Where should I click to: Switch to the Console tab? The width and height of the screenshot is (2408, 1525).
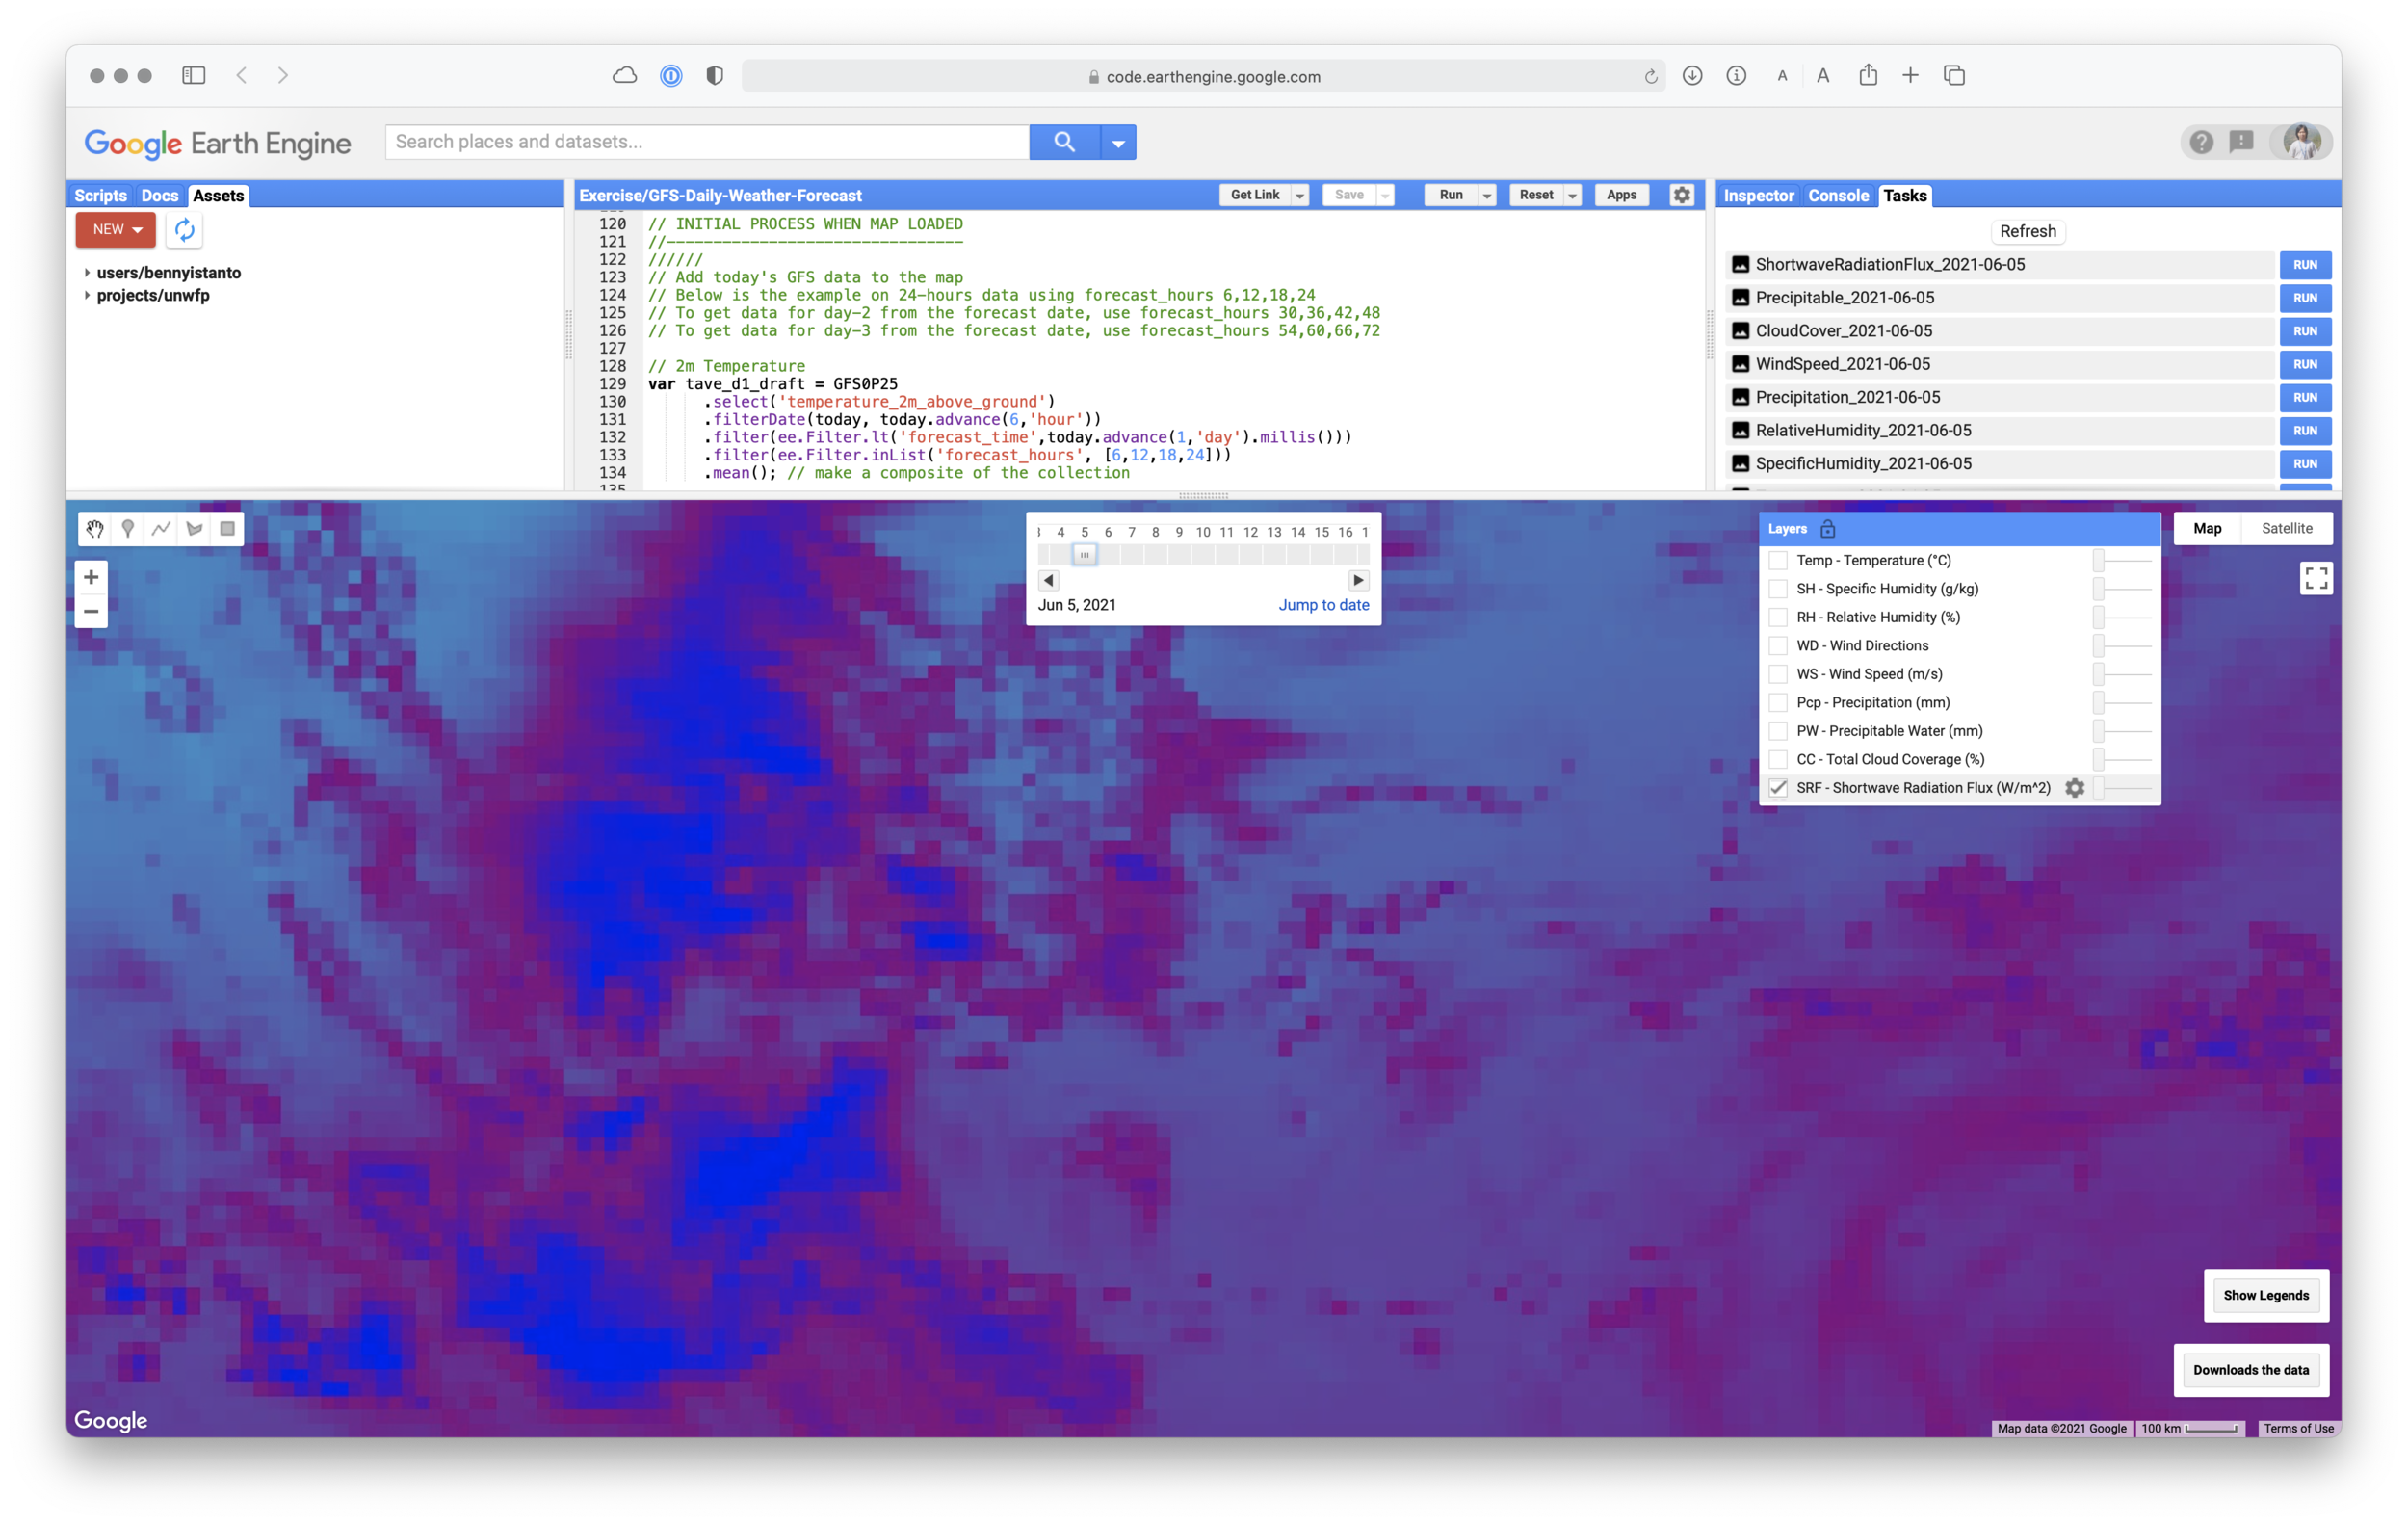(x=1838, y=196)
